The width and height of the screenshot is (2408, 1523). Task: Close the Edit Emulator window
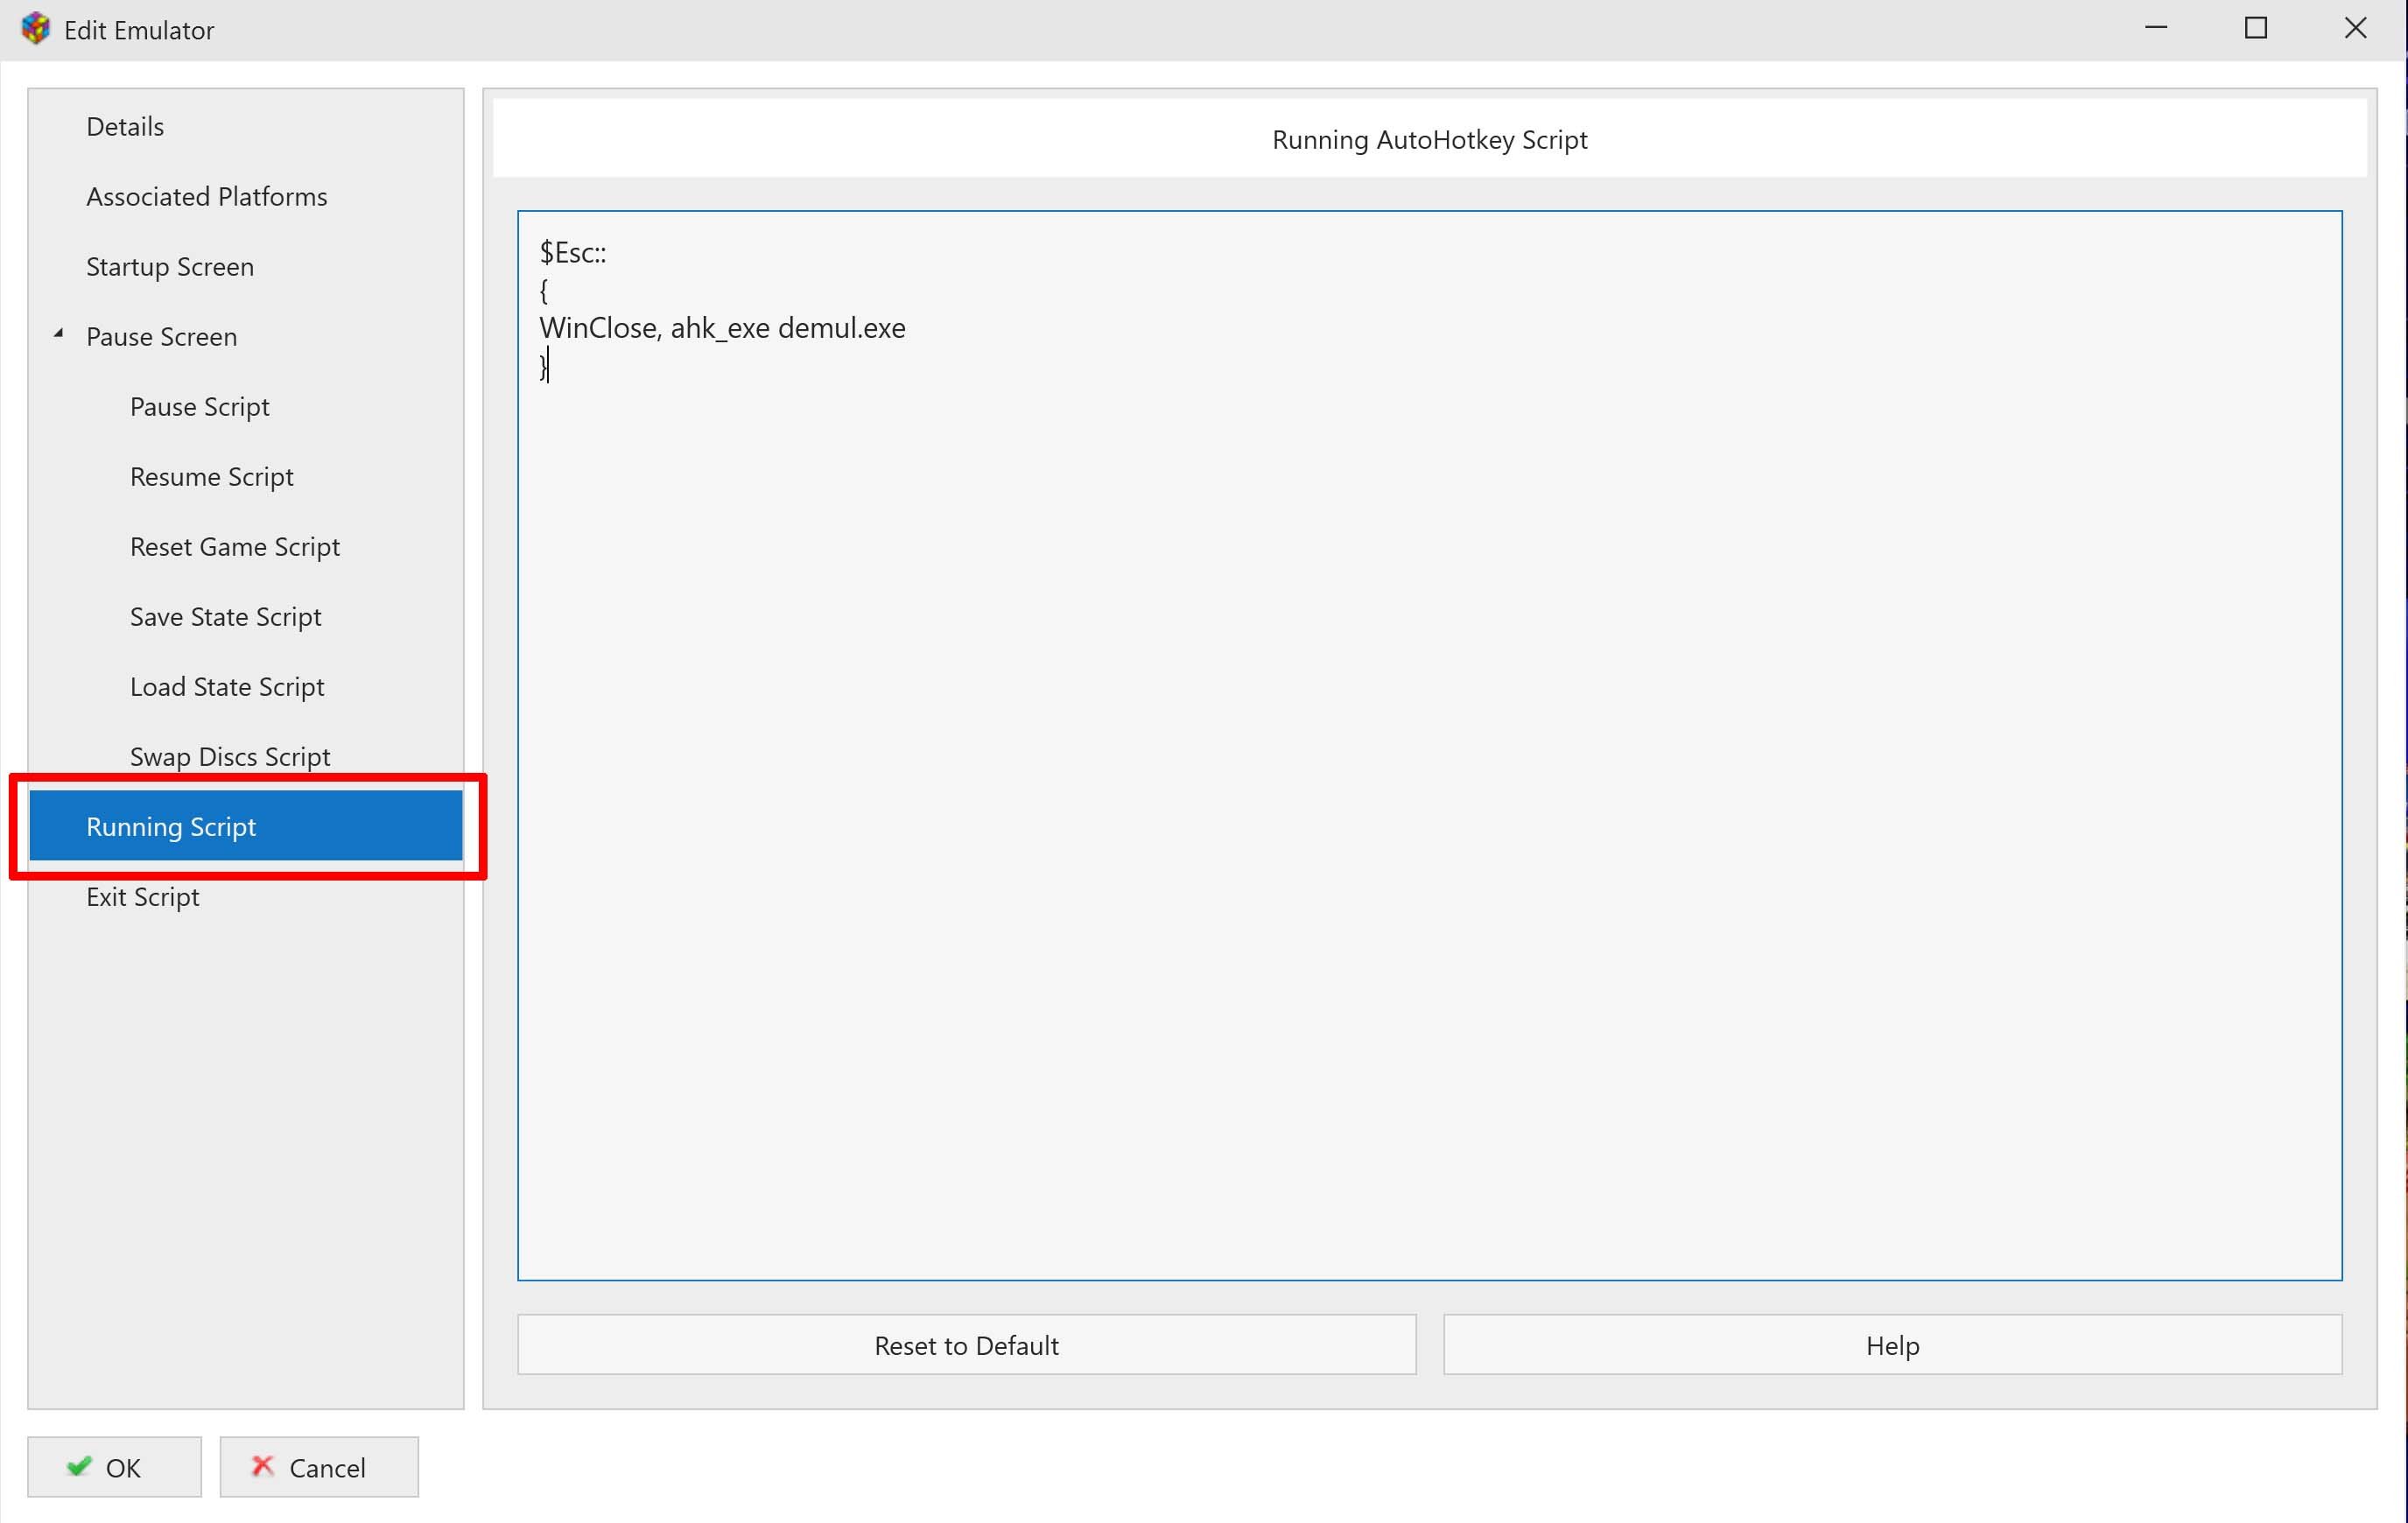[2356, 29]
